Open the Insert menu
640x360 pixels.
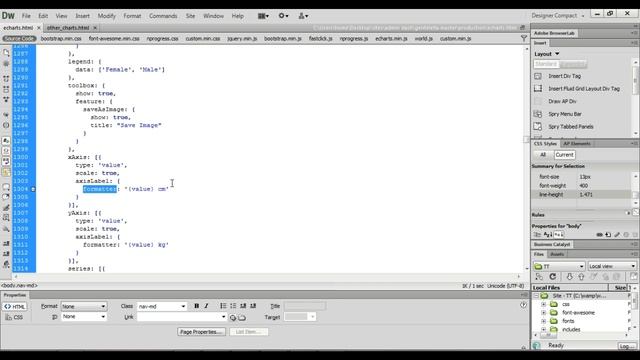(82, 16)
